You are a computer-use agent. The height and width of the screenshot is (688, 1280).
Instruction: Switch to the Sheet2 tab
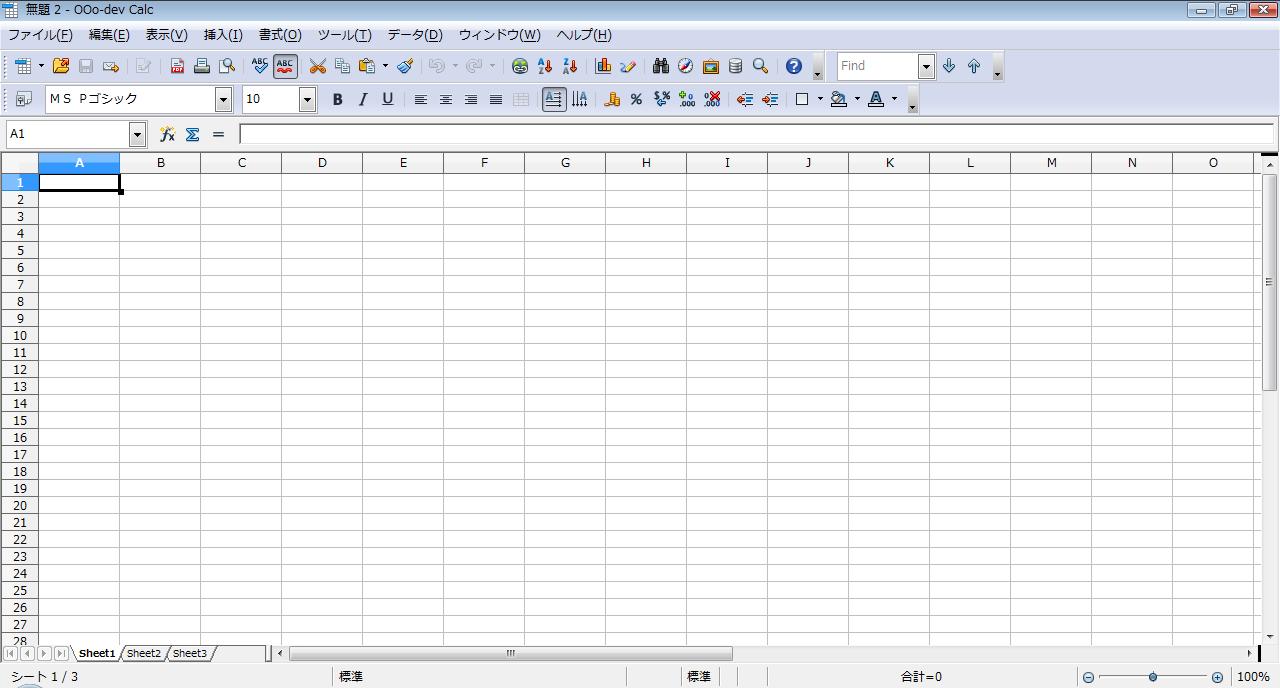pos(143,653)
